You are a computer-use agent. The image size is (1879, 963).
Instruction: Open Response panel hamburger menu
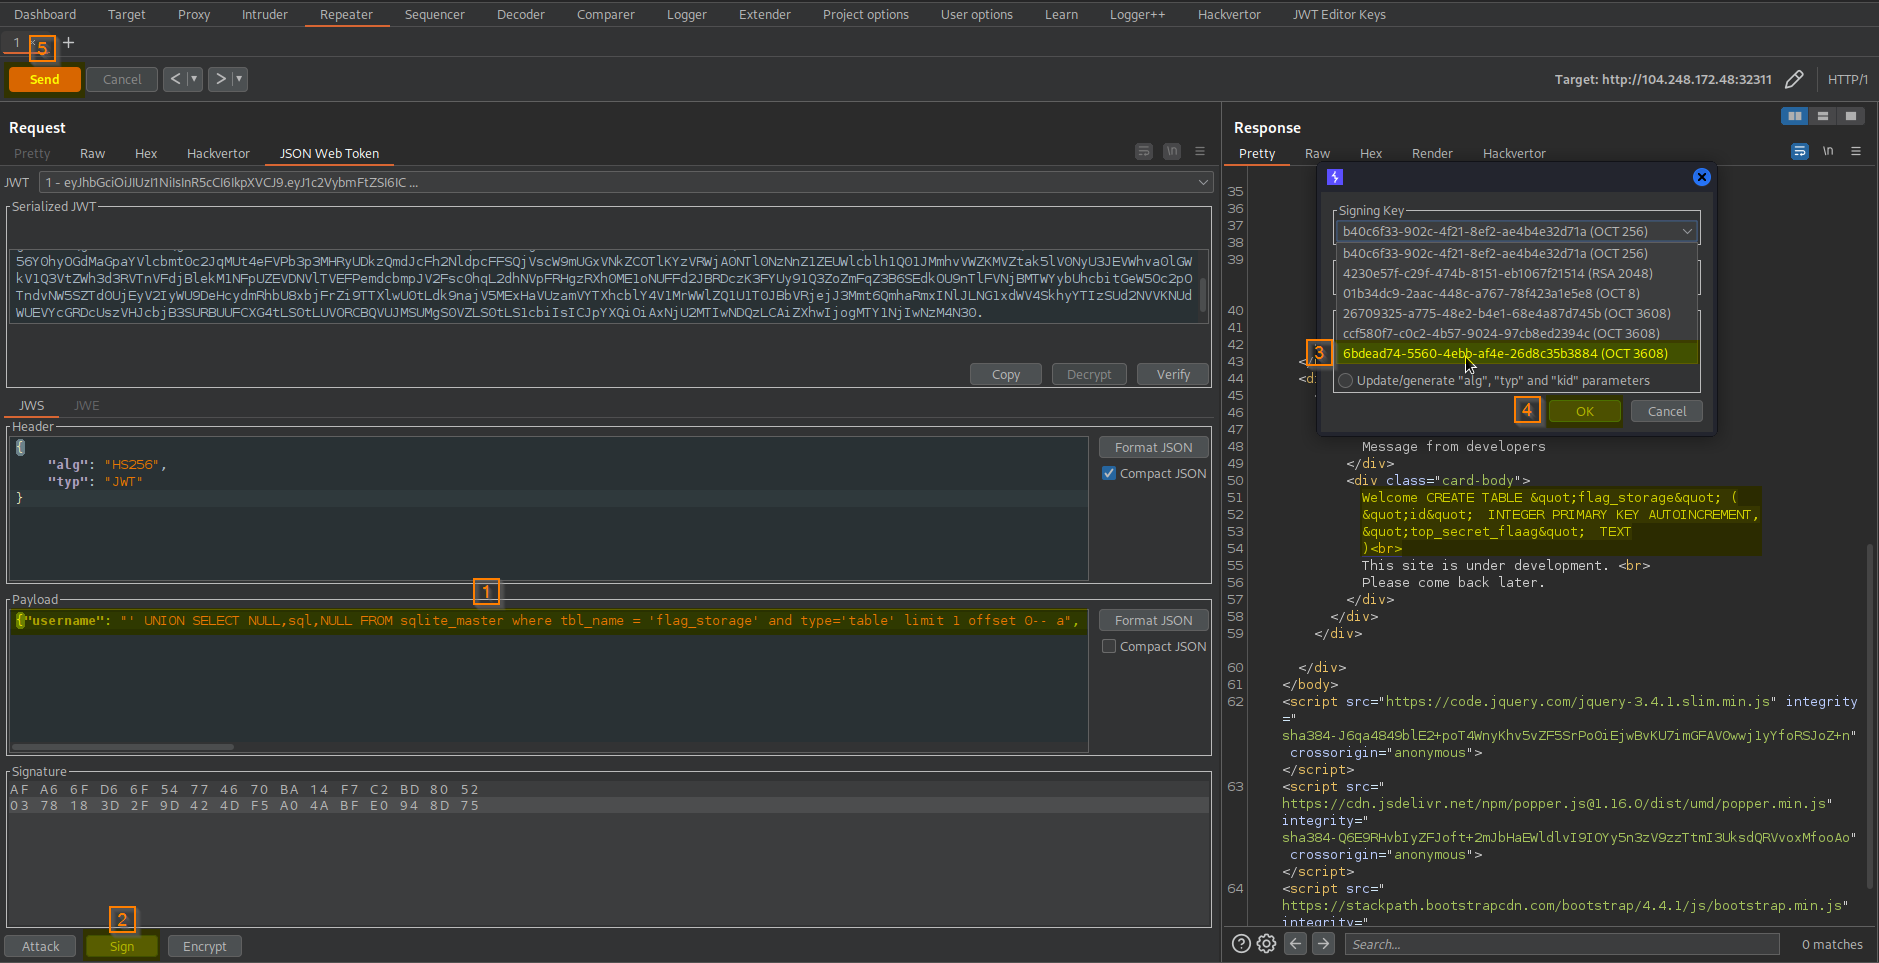(x=1856, y=151)
